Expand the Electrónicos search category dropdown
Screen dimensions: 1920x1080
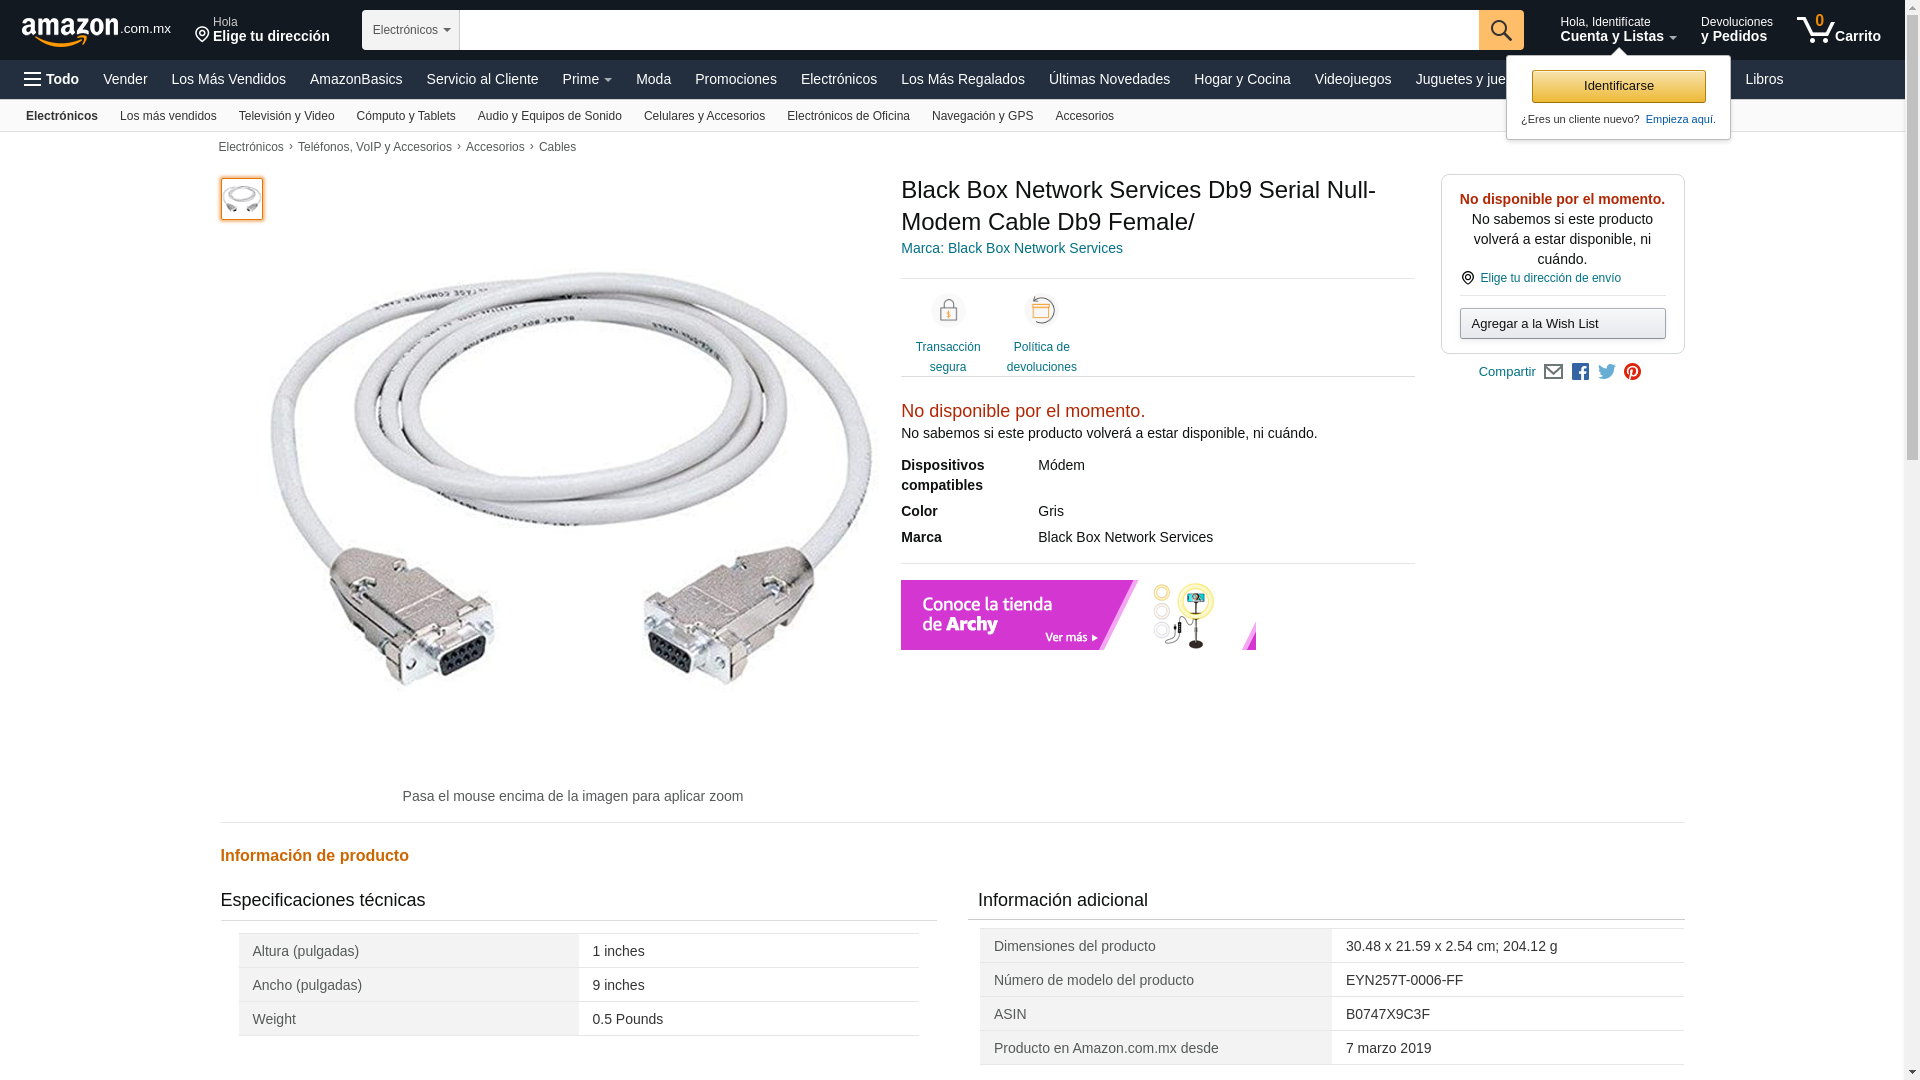click(x=410, y=30)
